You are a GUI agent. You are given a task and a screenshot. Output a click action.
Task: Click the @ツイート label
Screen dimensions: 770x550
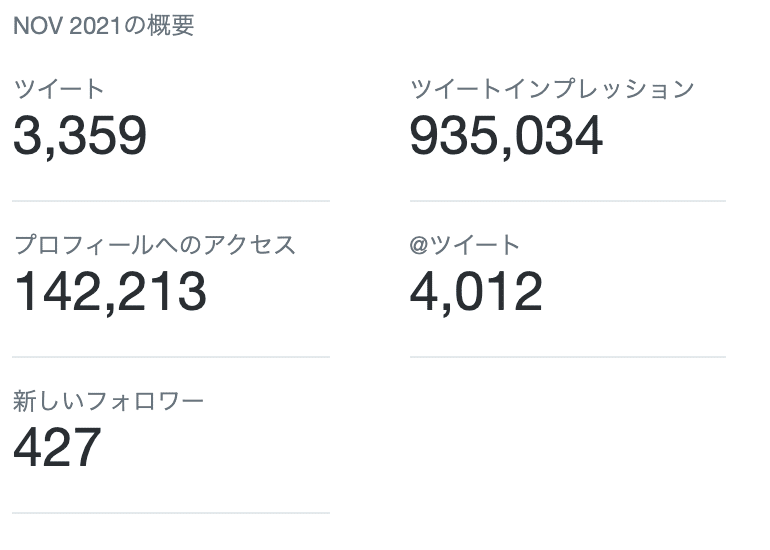(x=465, y=245)
